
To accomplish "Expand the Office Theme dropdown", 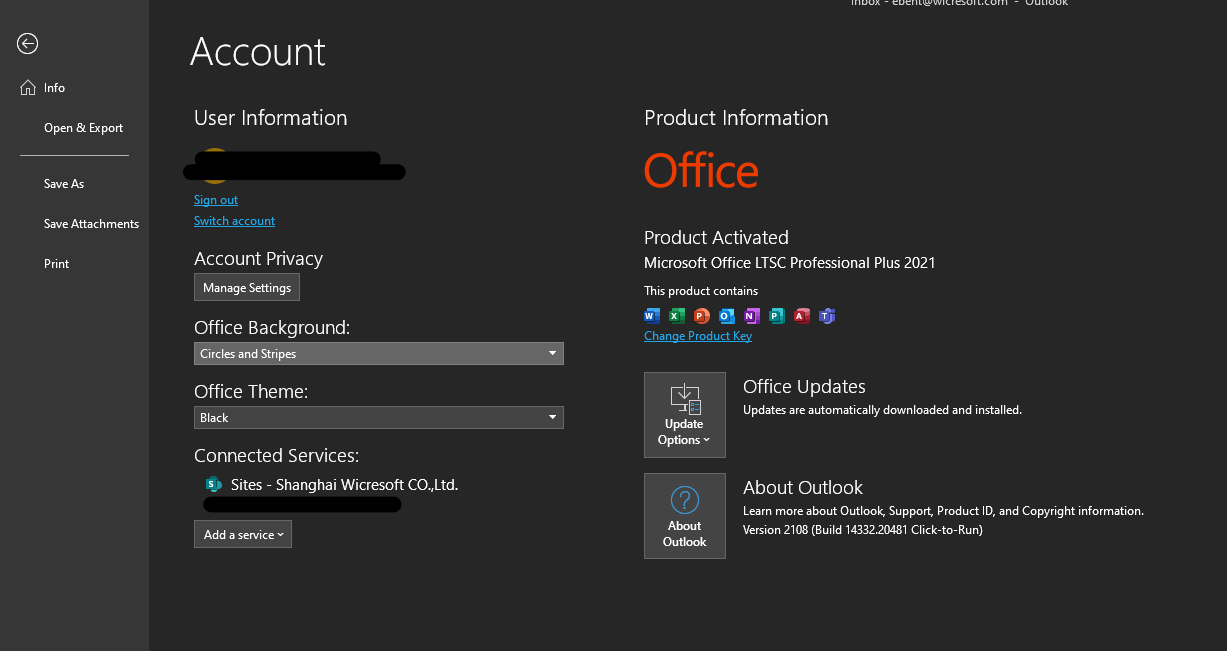I will pyautogui.click(x=379, y=417).
